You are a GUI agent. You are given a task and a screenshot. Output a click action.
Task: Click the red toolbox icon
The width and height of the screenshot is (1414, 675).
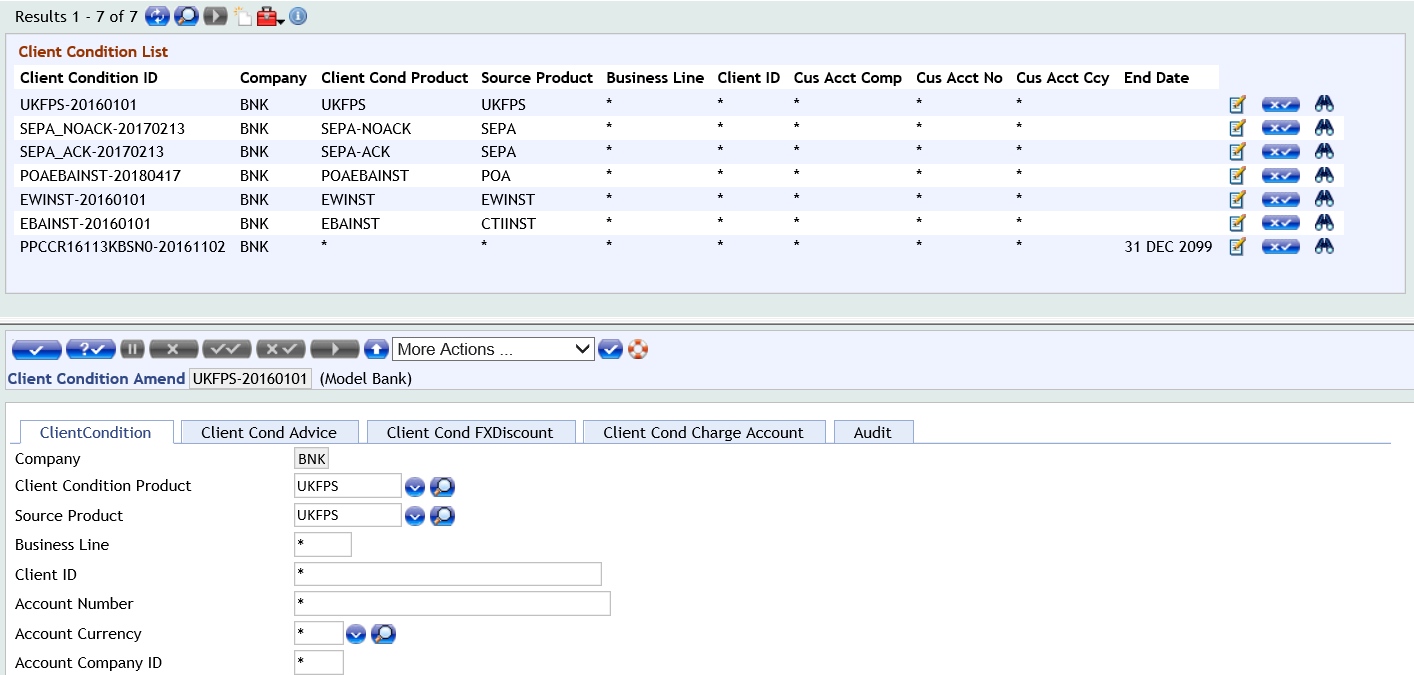click(x=267, y=16)
